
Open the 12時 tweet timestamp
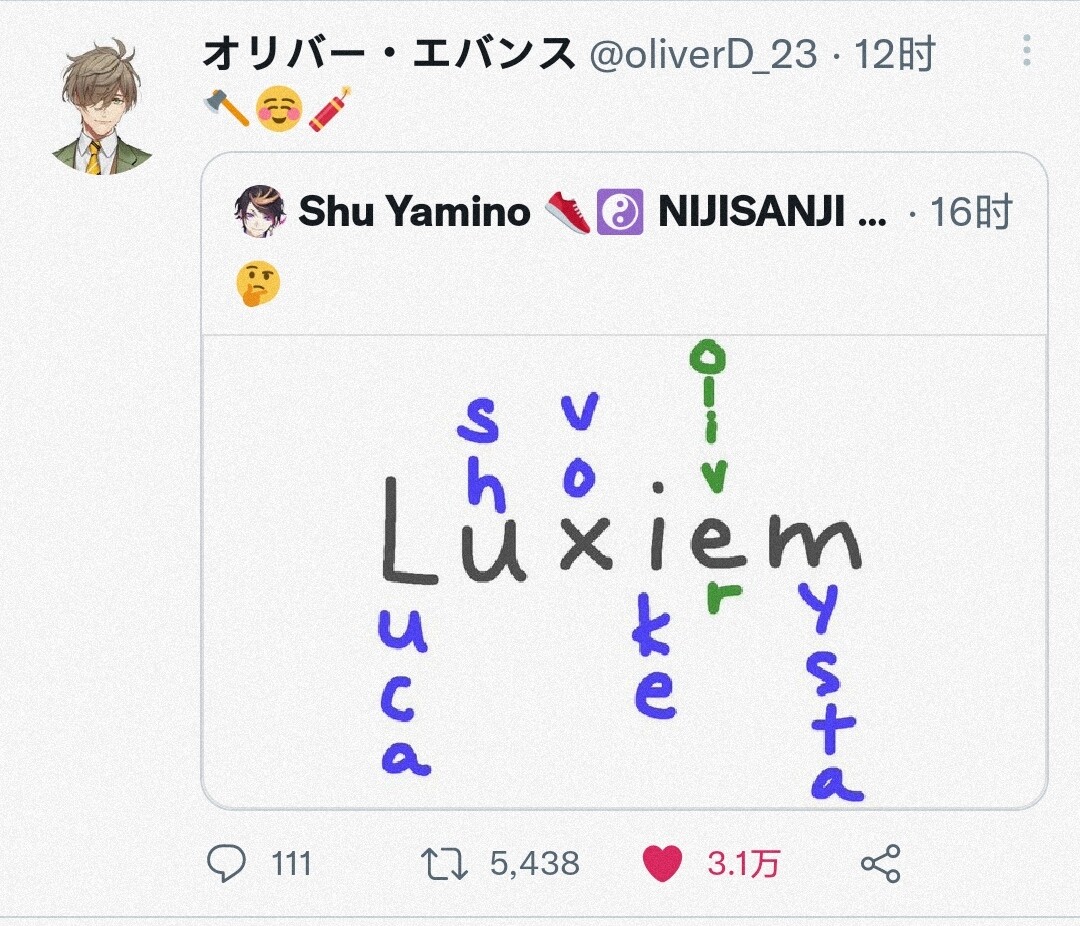tap(893, 55)
